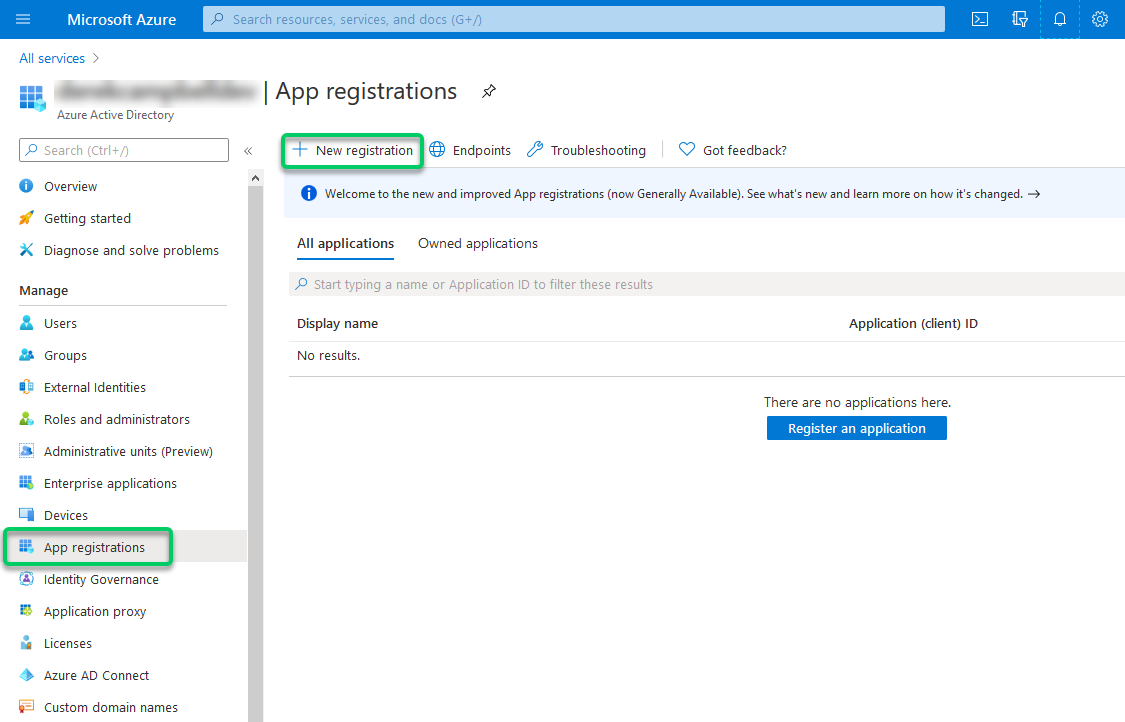Pin App registrations to dashboard
Screen dimensions: 1125x722
(489, 91)
